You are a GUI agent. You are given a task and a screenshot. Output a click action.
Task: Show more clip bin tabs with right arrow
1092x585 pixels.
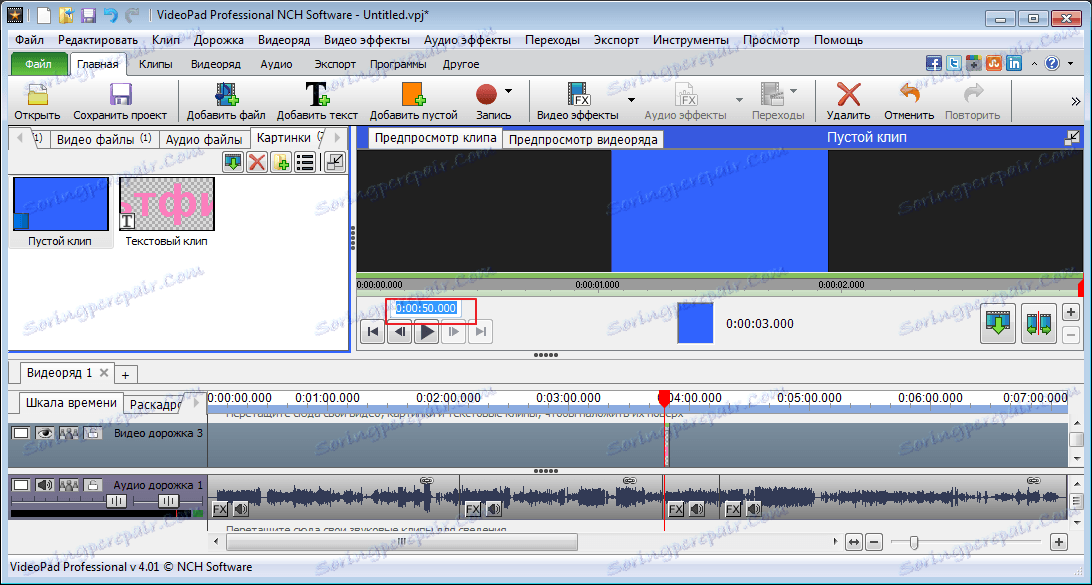pos(338,137)
